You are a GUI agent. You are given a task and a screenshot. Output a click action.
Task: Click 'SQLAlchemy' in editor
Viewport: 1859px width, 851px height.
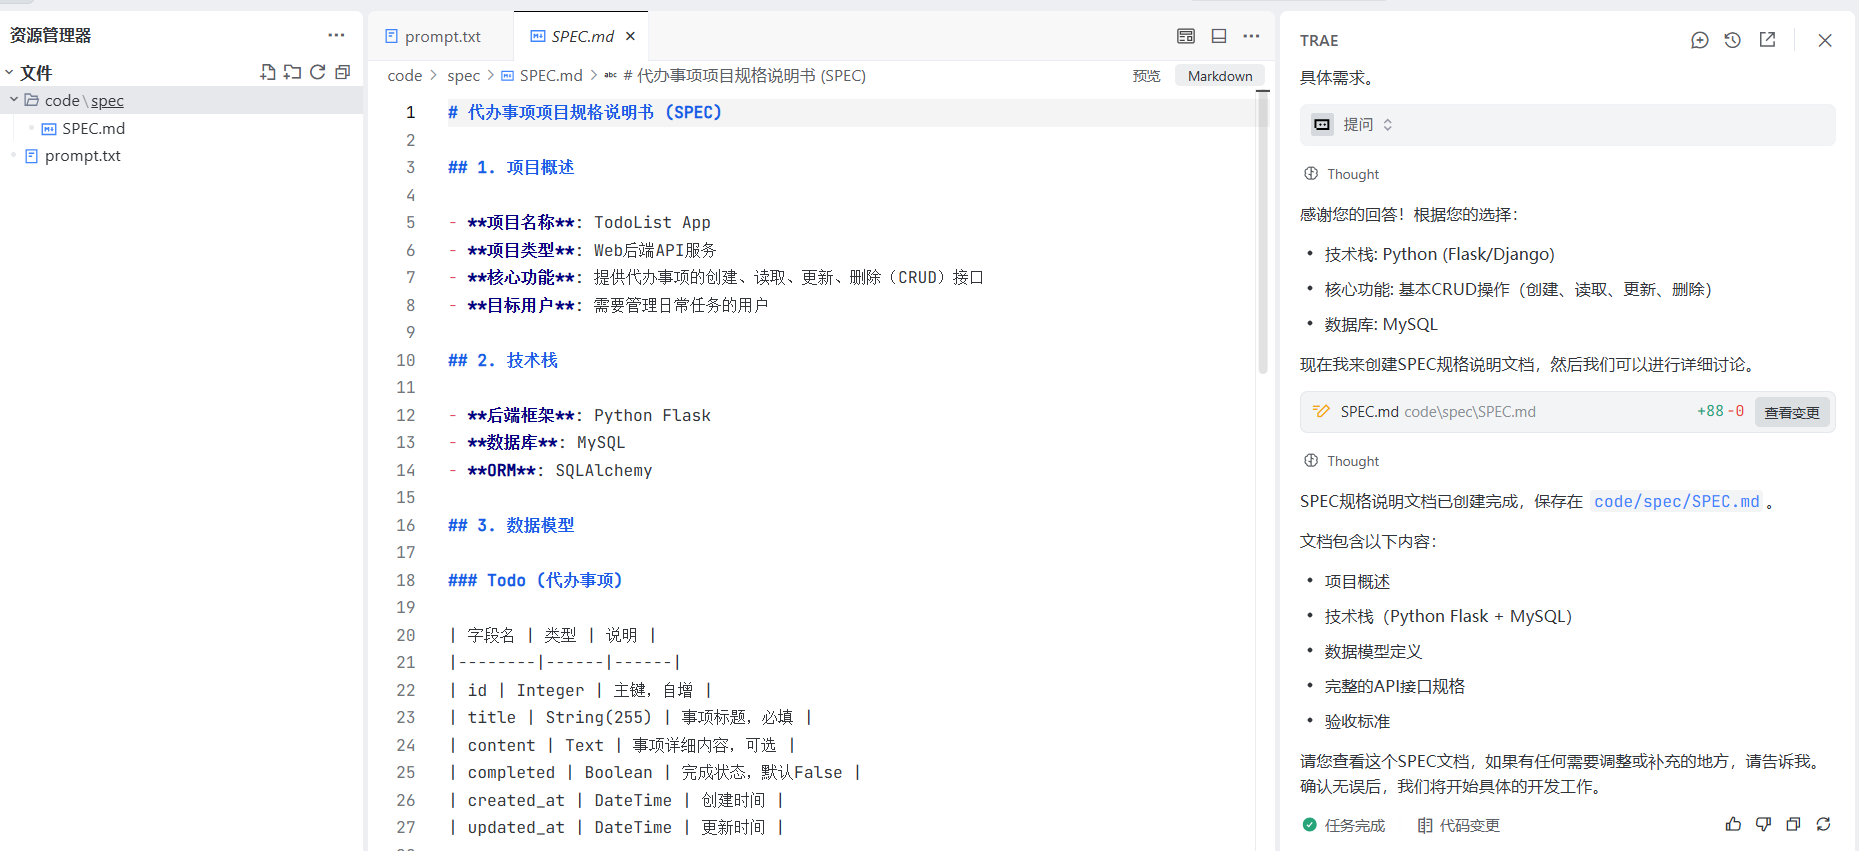point(604,470)
